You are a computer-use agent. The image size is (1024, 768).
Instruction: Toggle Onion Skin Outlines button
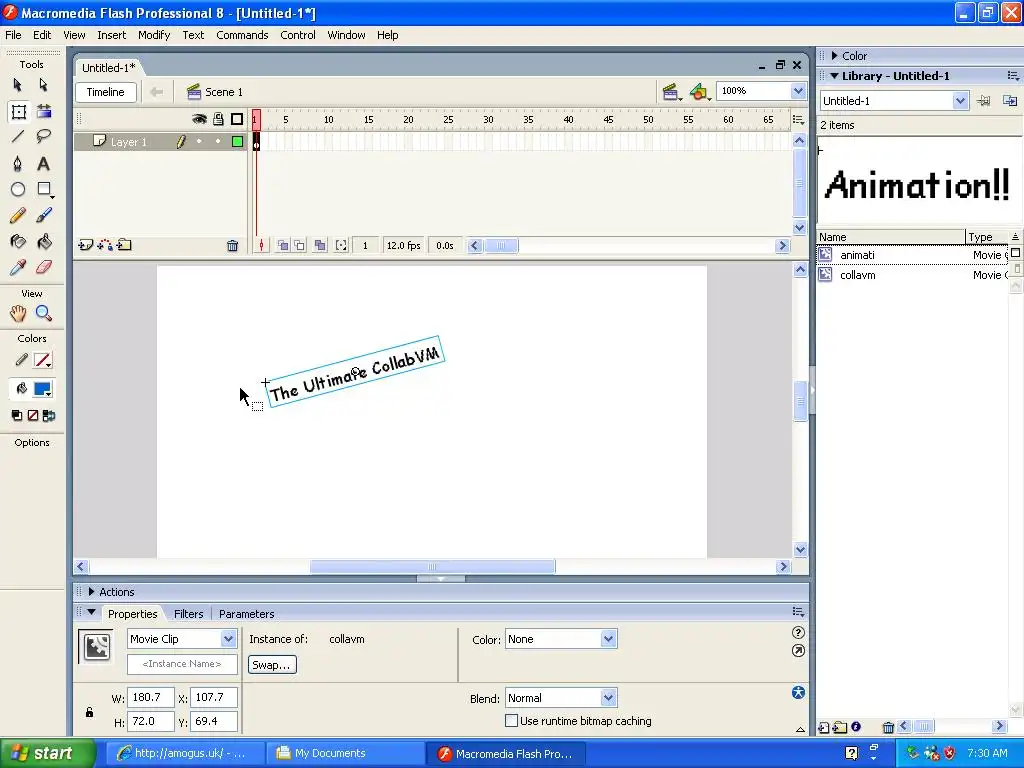coord(299,246)
